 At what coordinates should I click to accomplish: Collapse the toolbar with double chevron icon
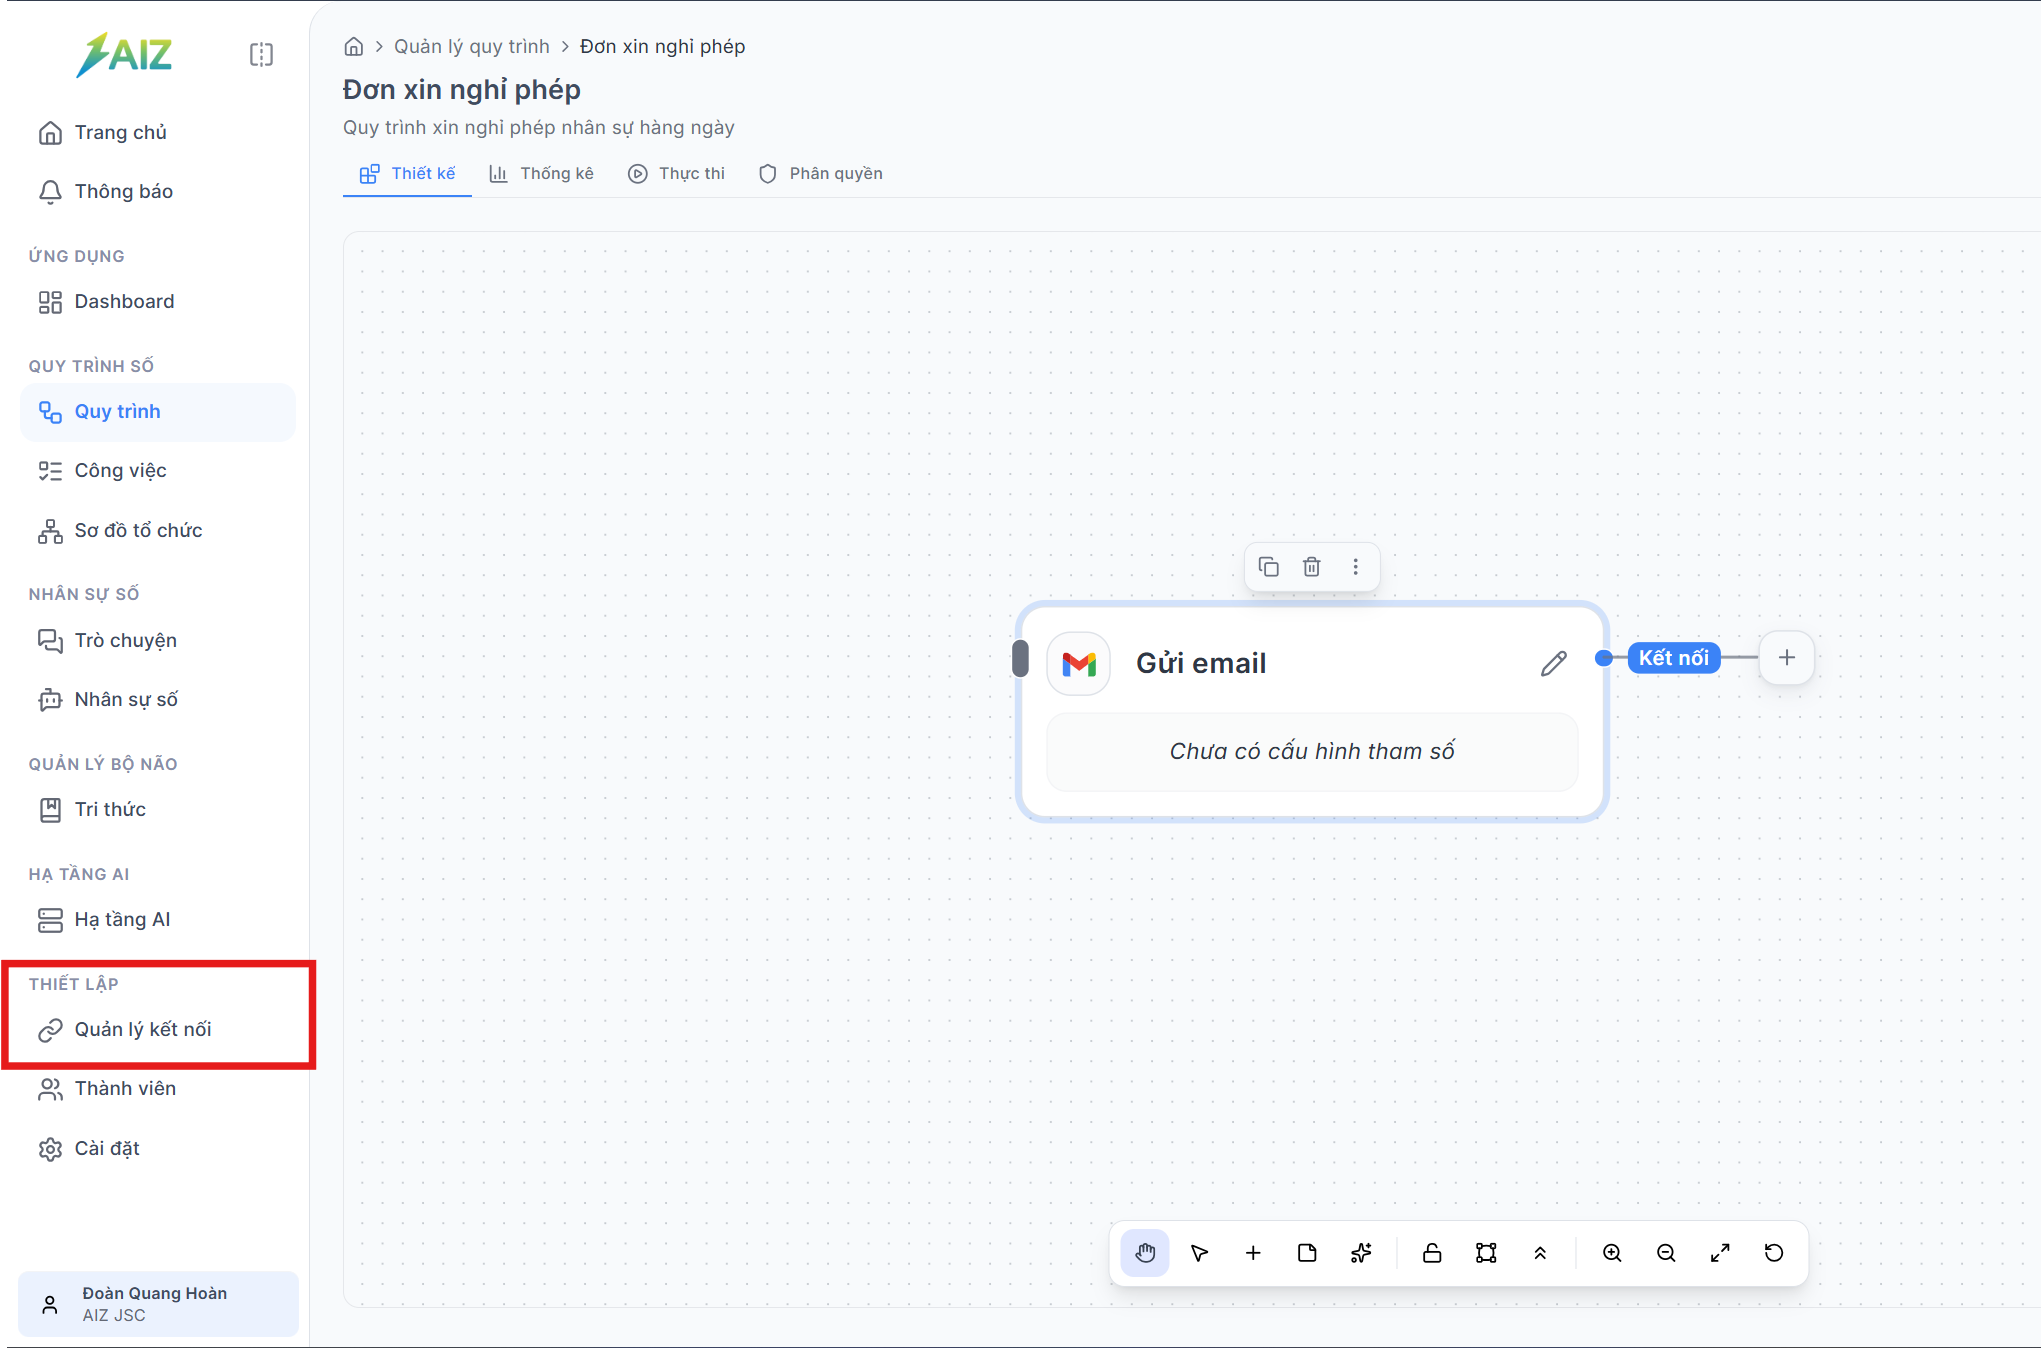[x=1540, y=1253]
